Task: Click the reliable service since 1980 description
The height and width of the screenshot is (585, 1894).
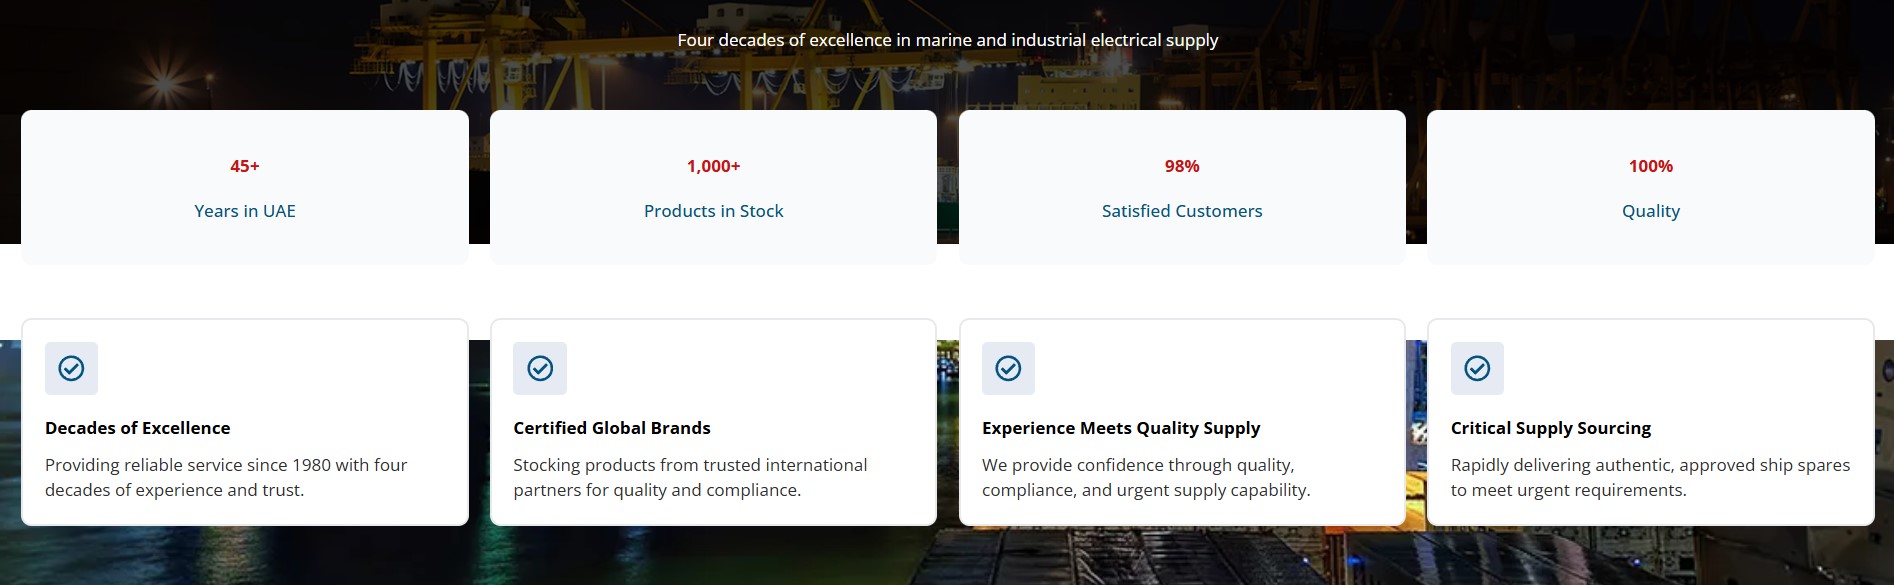Action: 226,477
